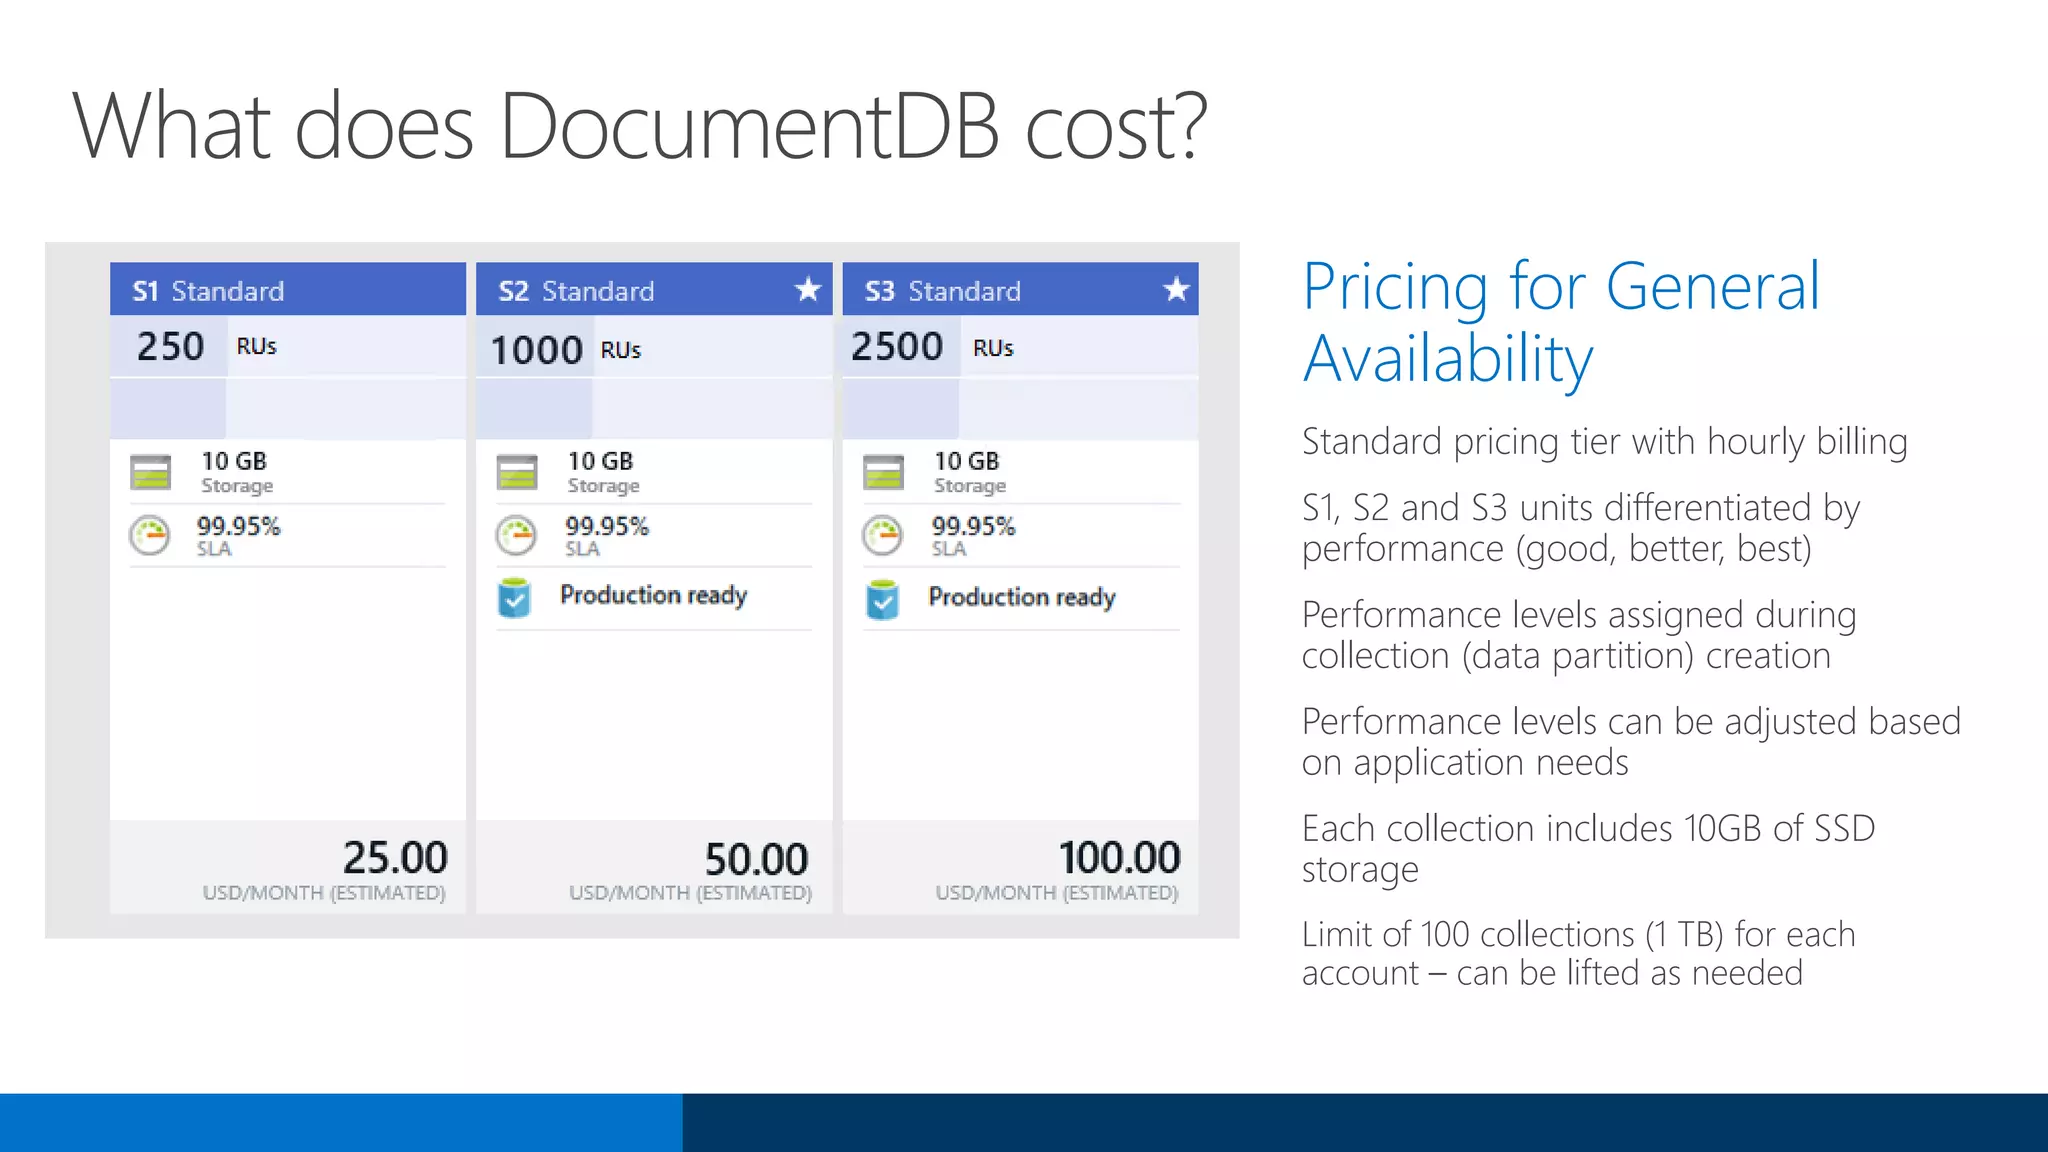Image resolution: width=2048 pixels, height=1152 pixels.
Task: Click Production ready label in S3 card
Action: [1022, 598]
